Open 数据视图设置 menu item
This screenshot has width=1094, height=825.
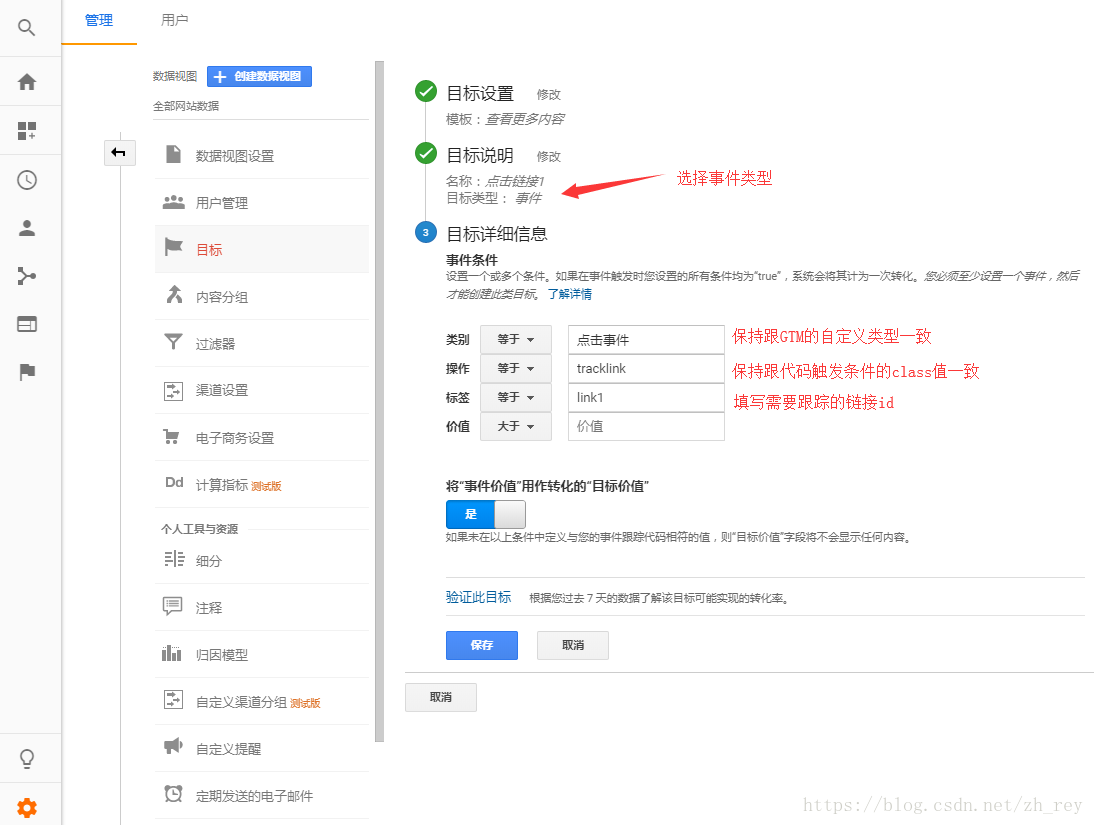click(262, 156)
